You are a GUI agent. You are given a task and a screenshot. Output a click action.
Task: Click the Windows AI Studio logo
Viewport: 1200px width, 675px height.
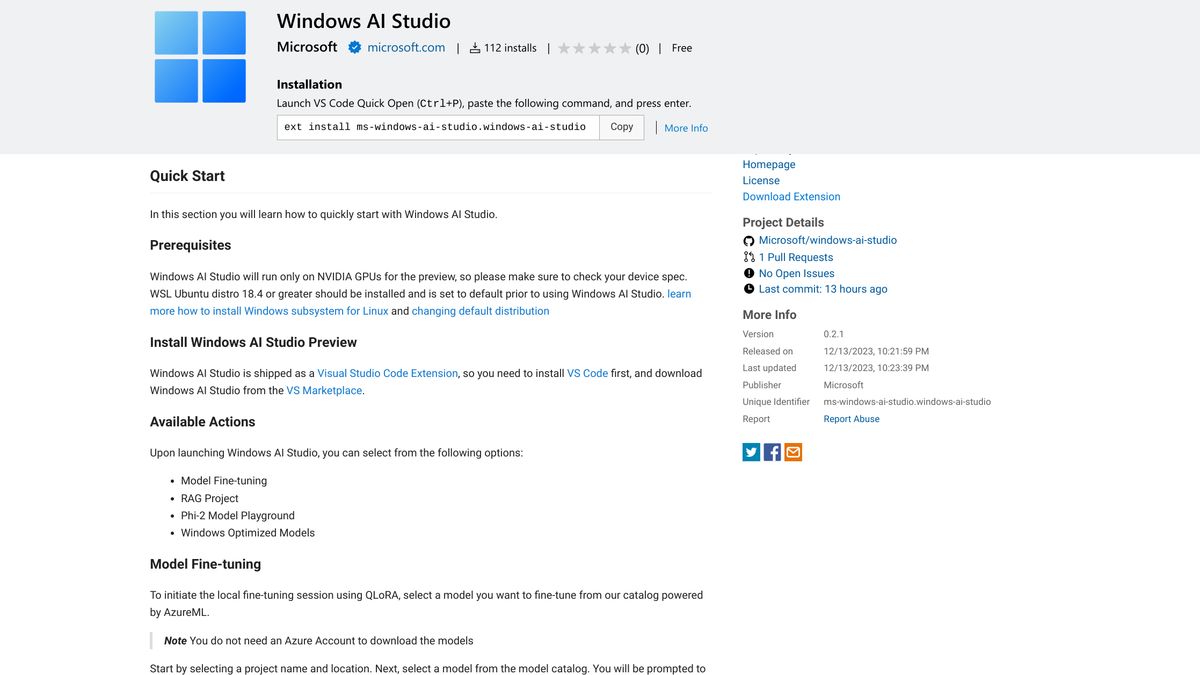[x=200, y=56]
